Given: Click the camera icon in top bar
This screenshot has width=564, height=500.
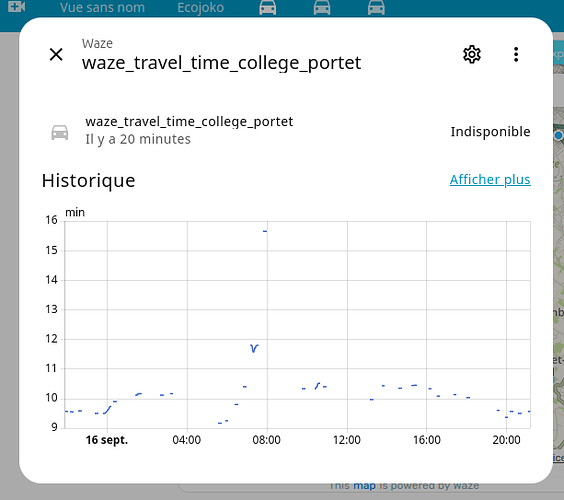Looking at the screenshot, I should click(17, 6).
